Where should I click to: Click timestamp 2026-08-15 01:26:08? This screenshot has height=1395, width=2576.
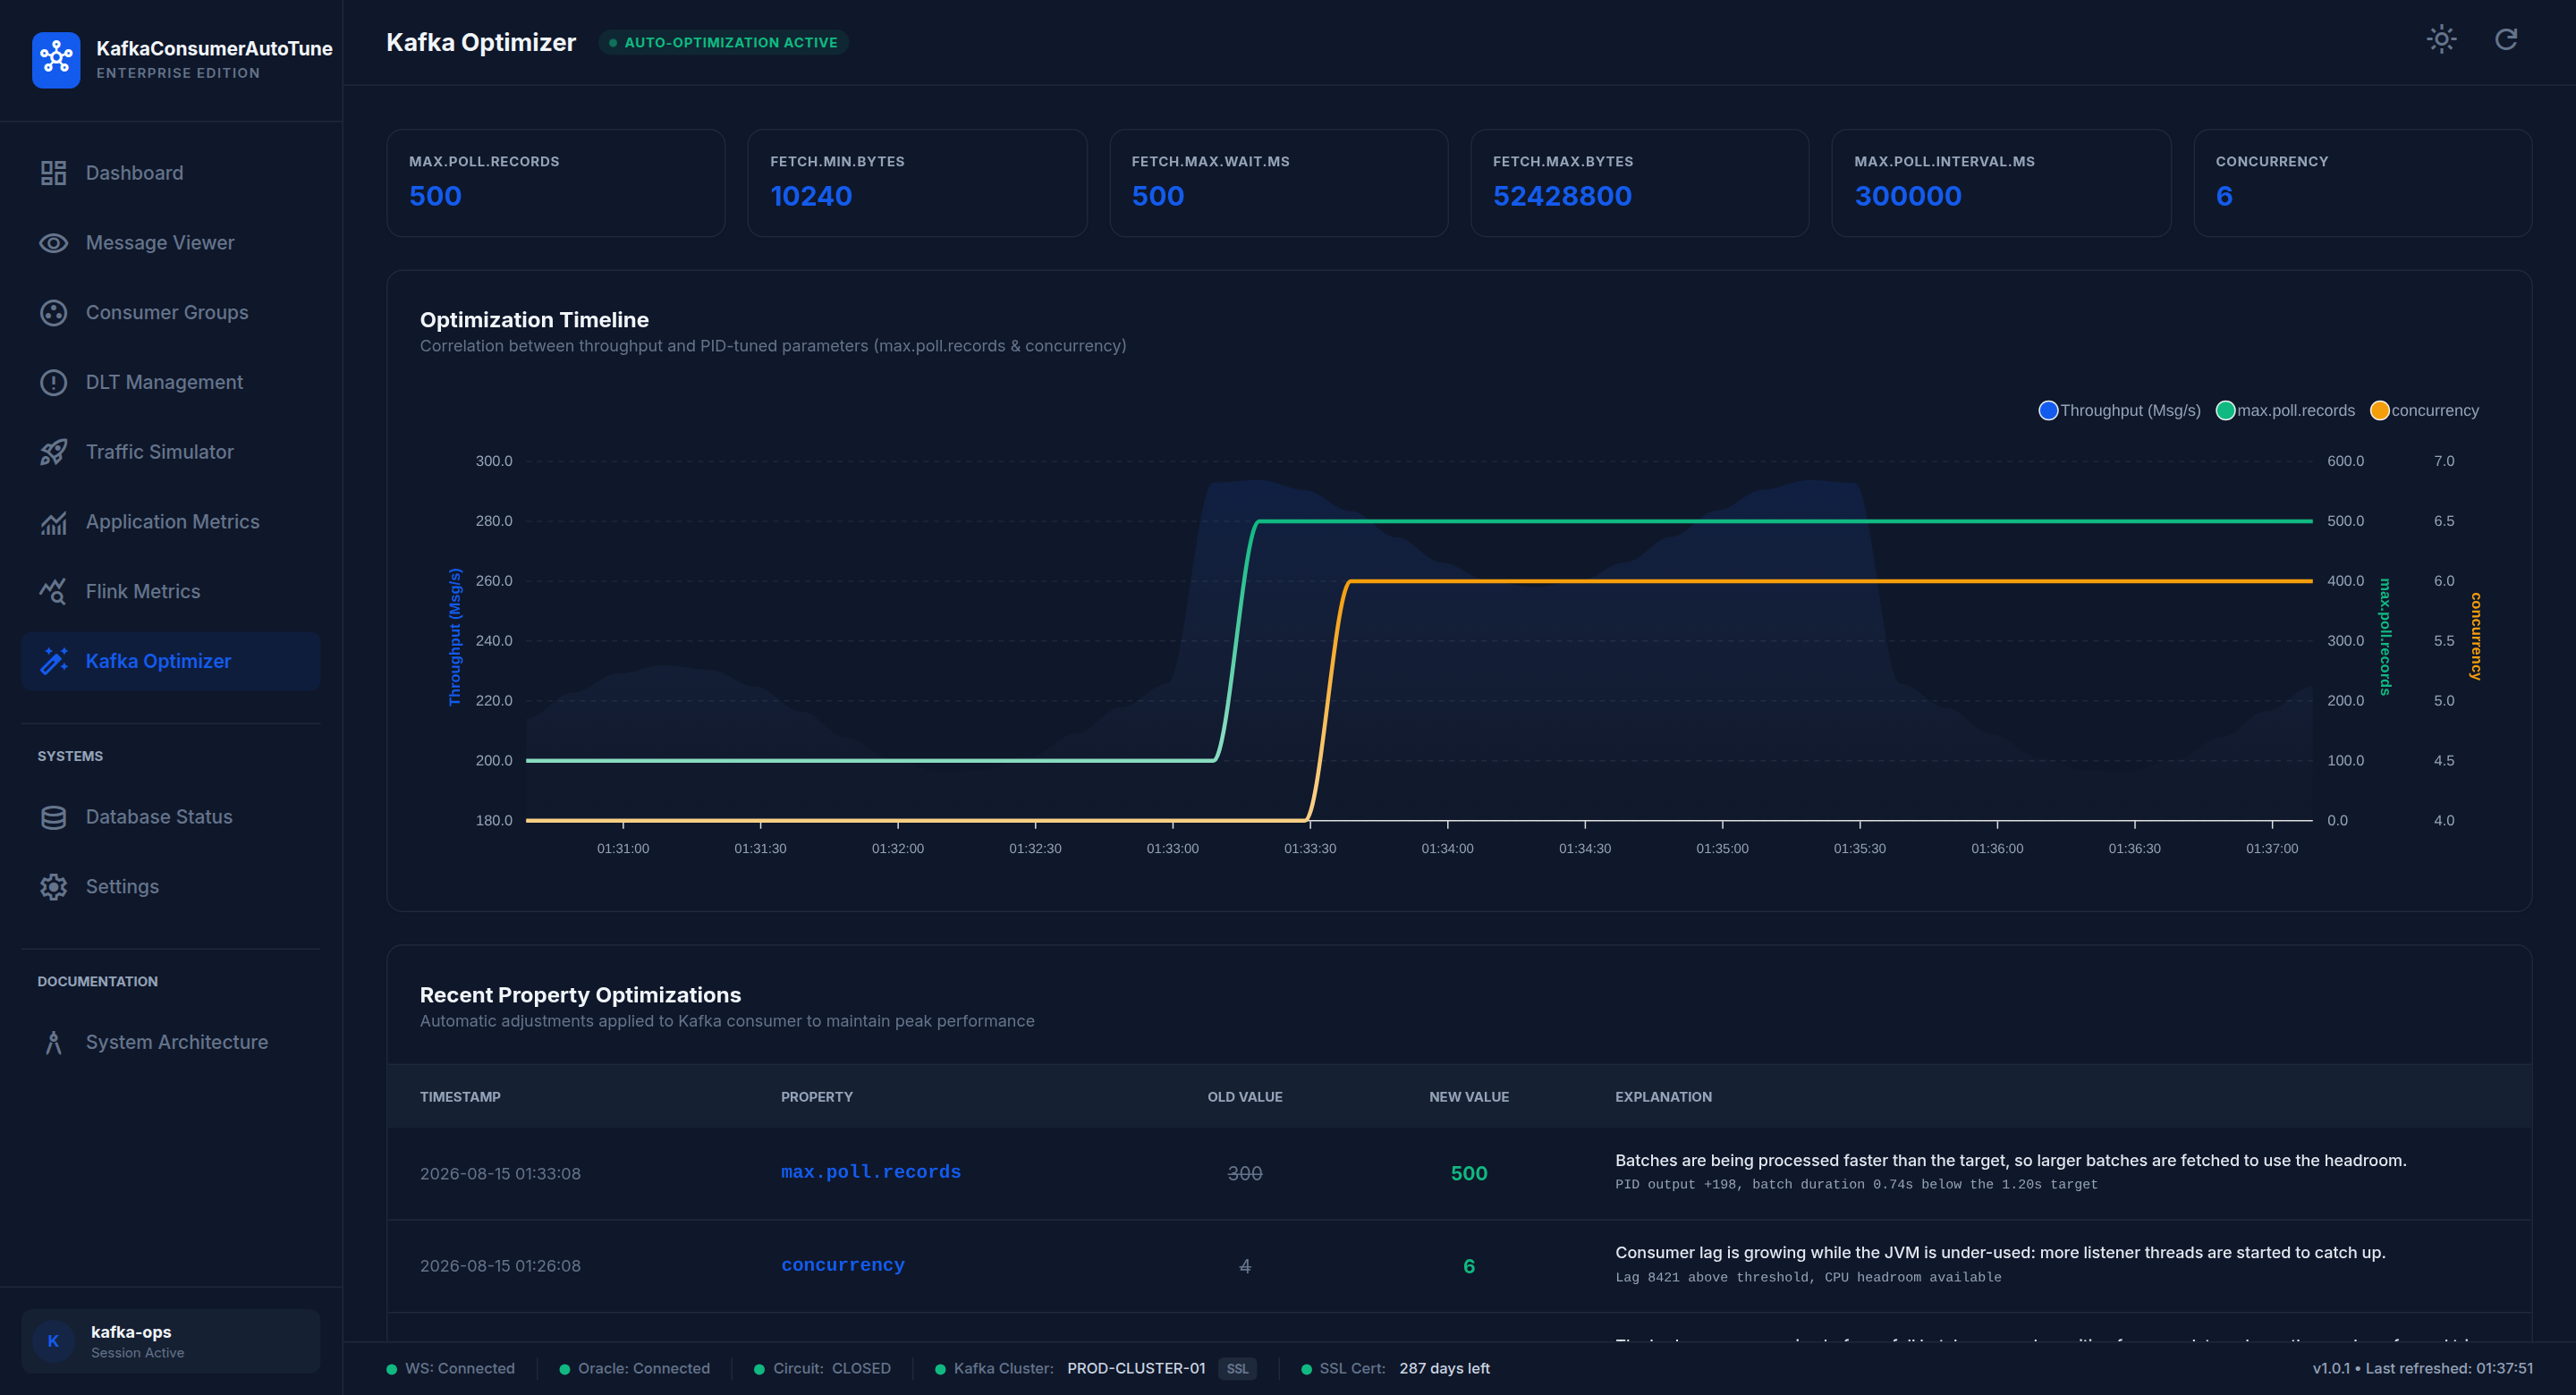(x=500, y=1266)
